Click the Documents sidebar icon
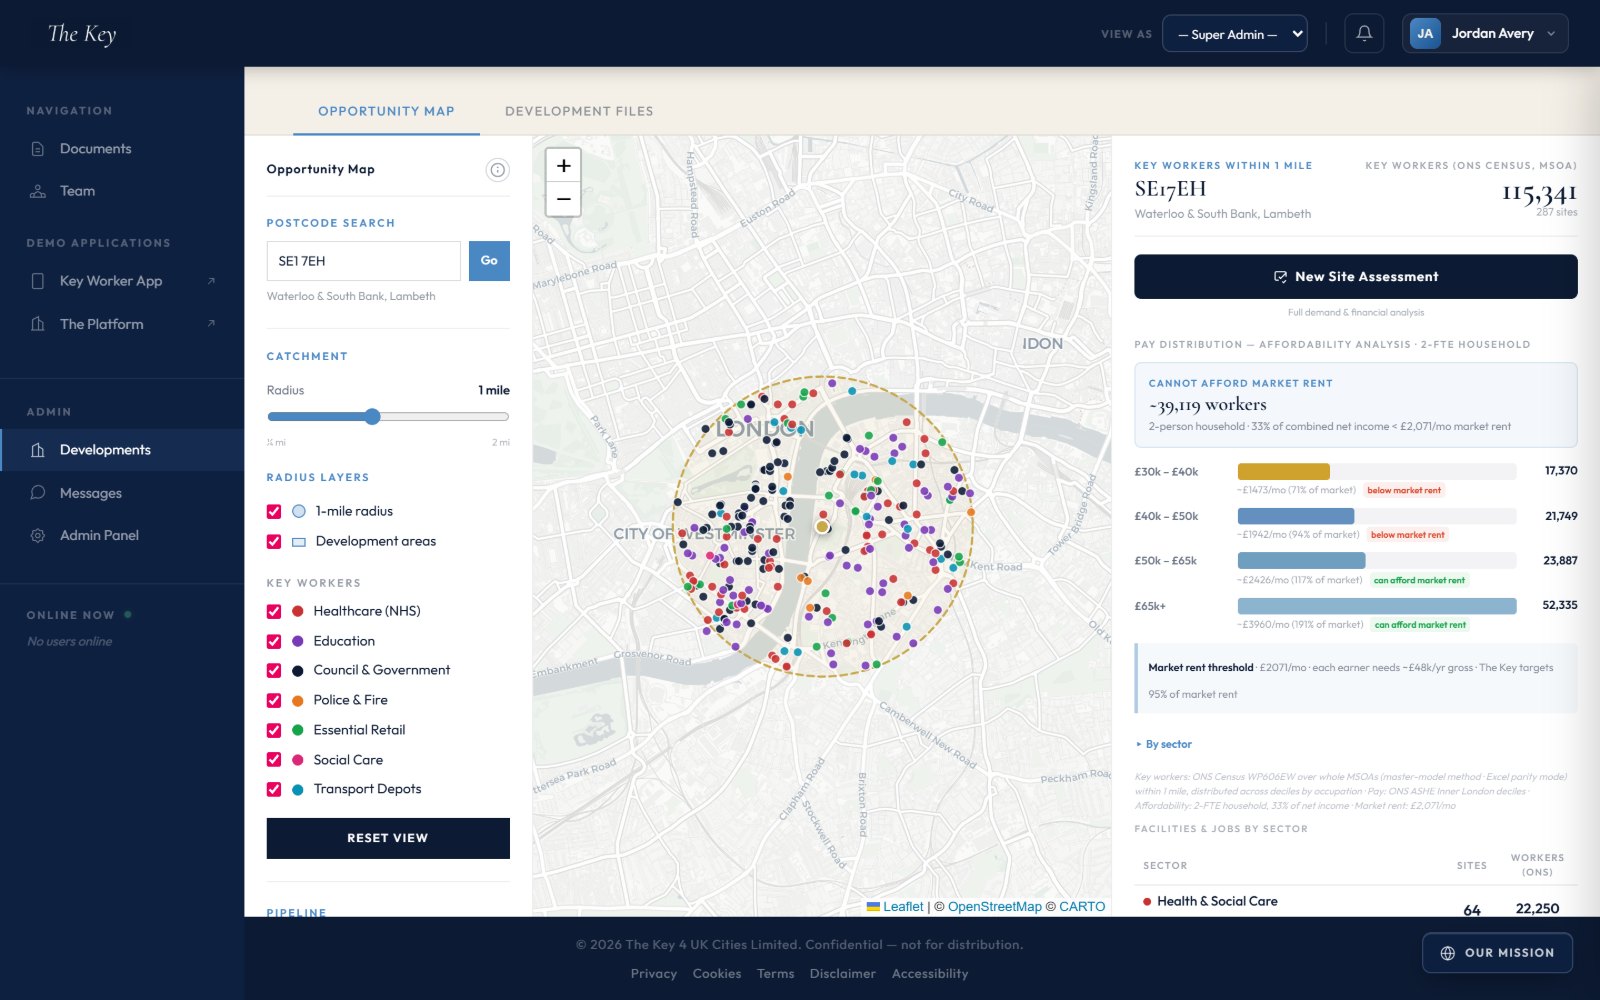The width and height of the screenshot is (1600, 1000). click(x=38, y=149)
